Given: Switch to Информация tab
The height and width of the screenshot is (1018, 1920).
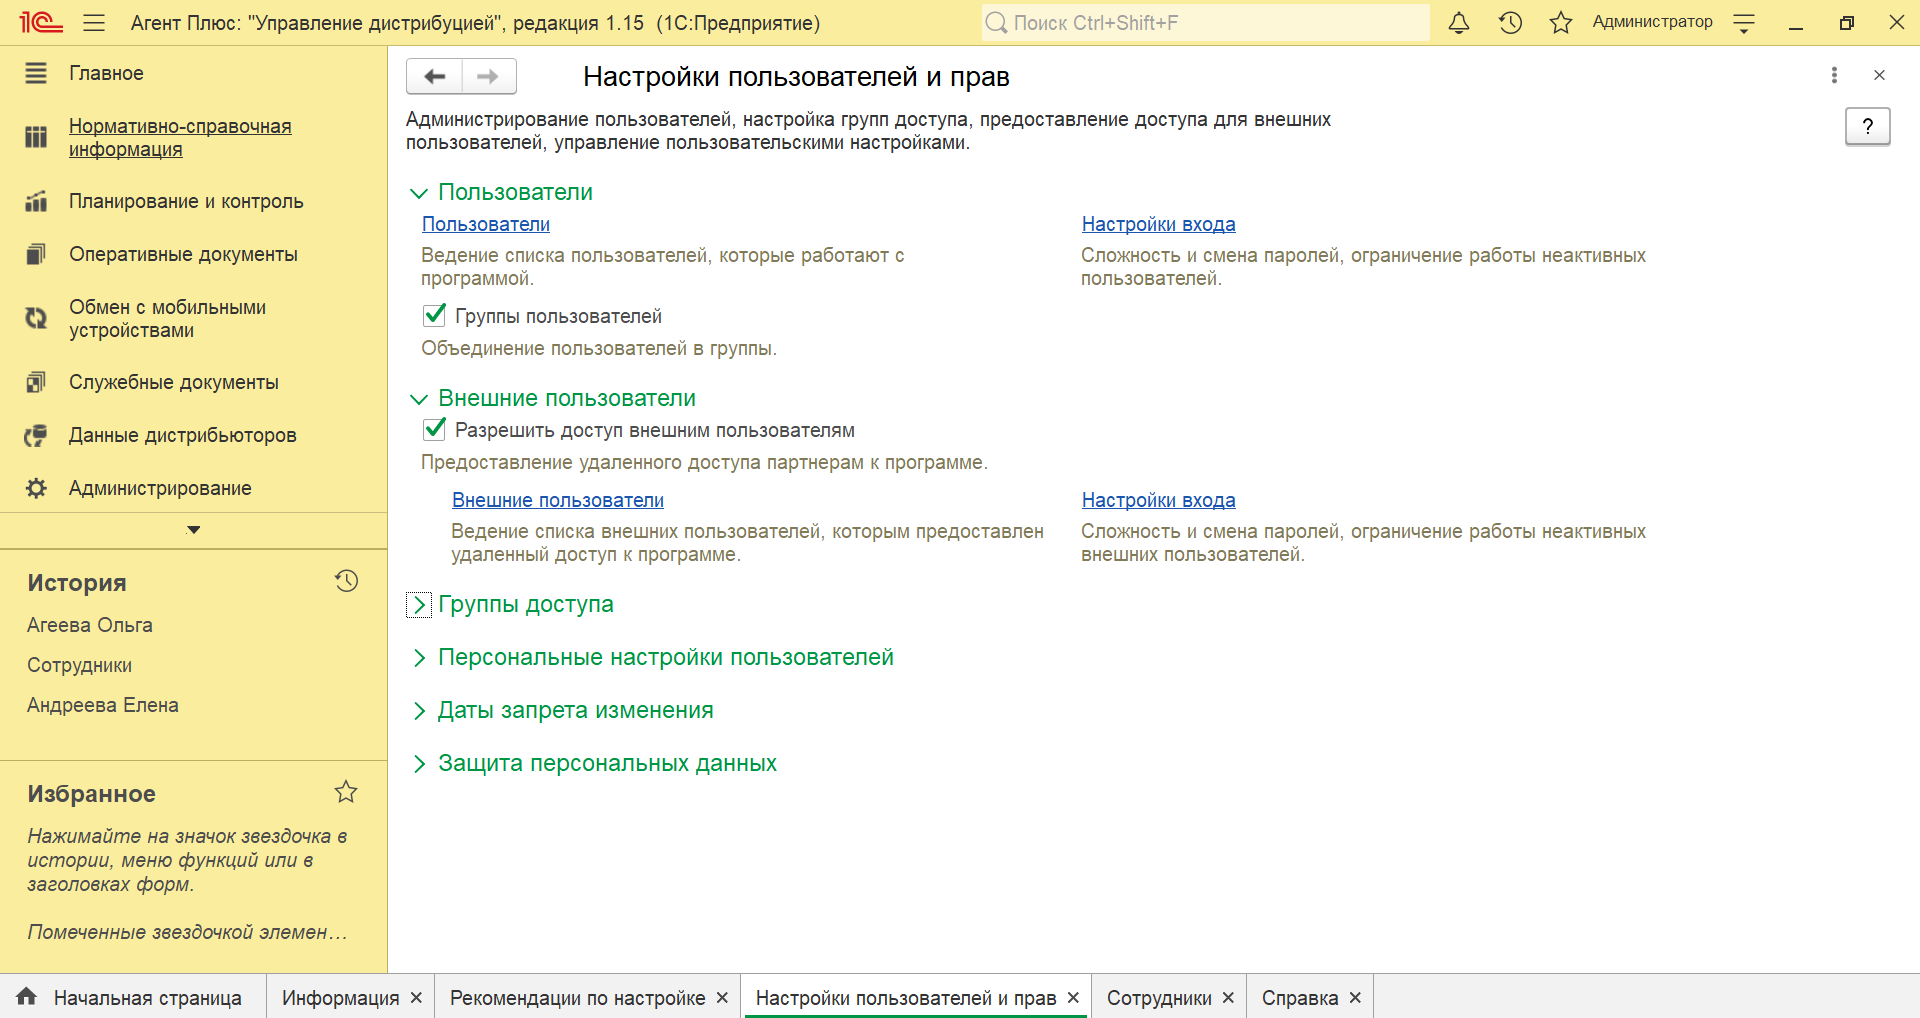Looking at the screenshot, I should pyautogui.click(x=340, y=998).
